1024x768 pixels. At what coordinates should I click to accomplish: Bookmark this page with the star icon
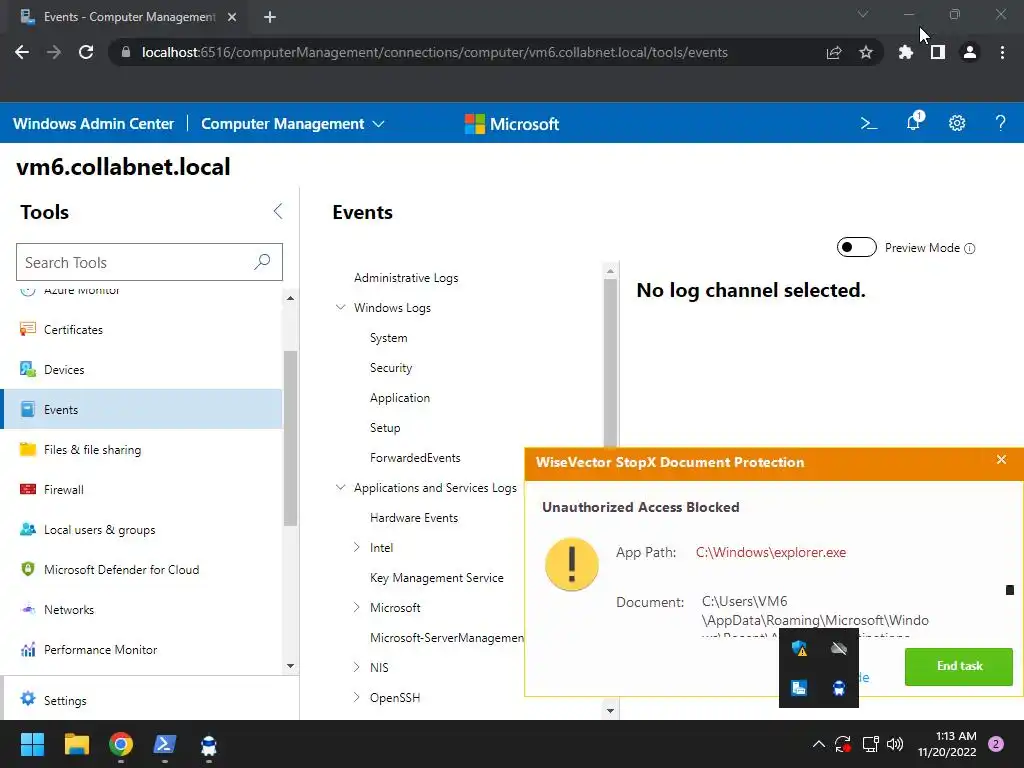click(x=866, y=52)
